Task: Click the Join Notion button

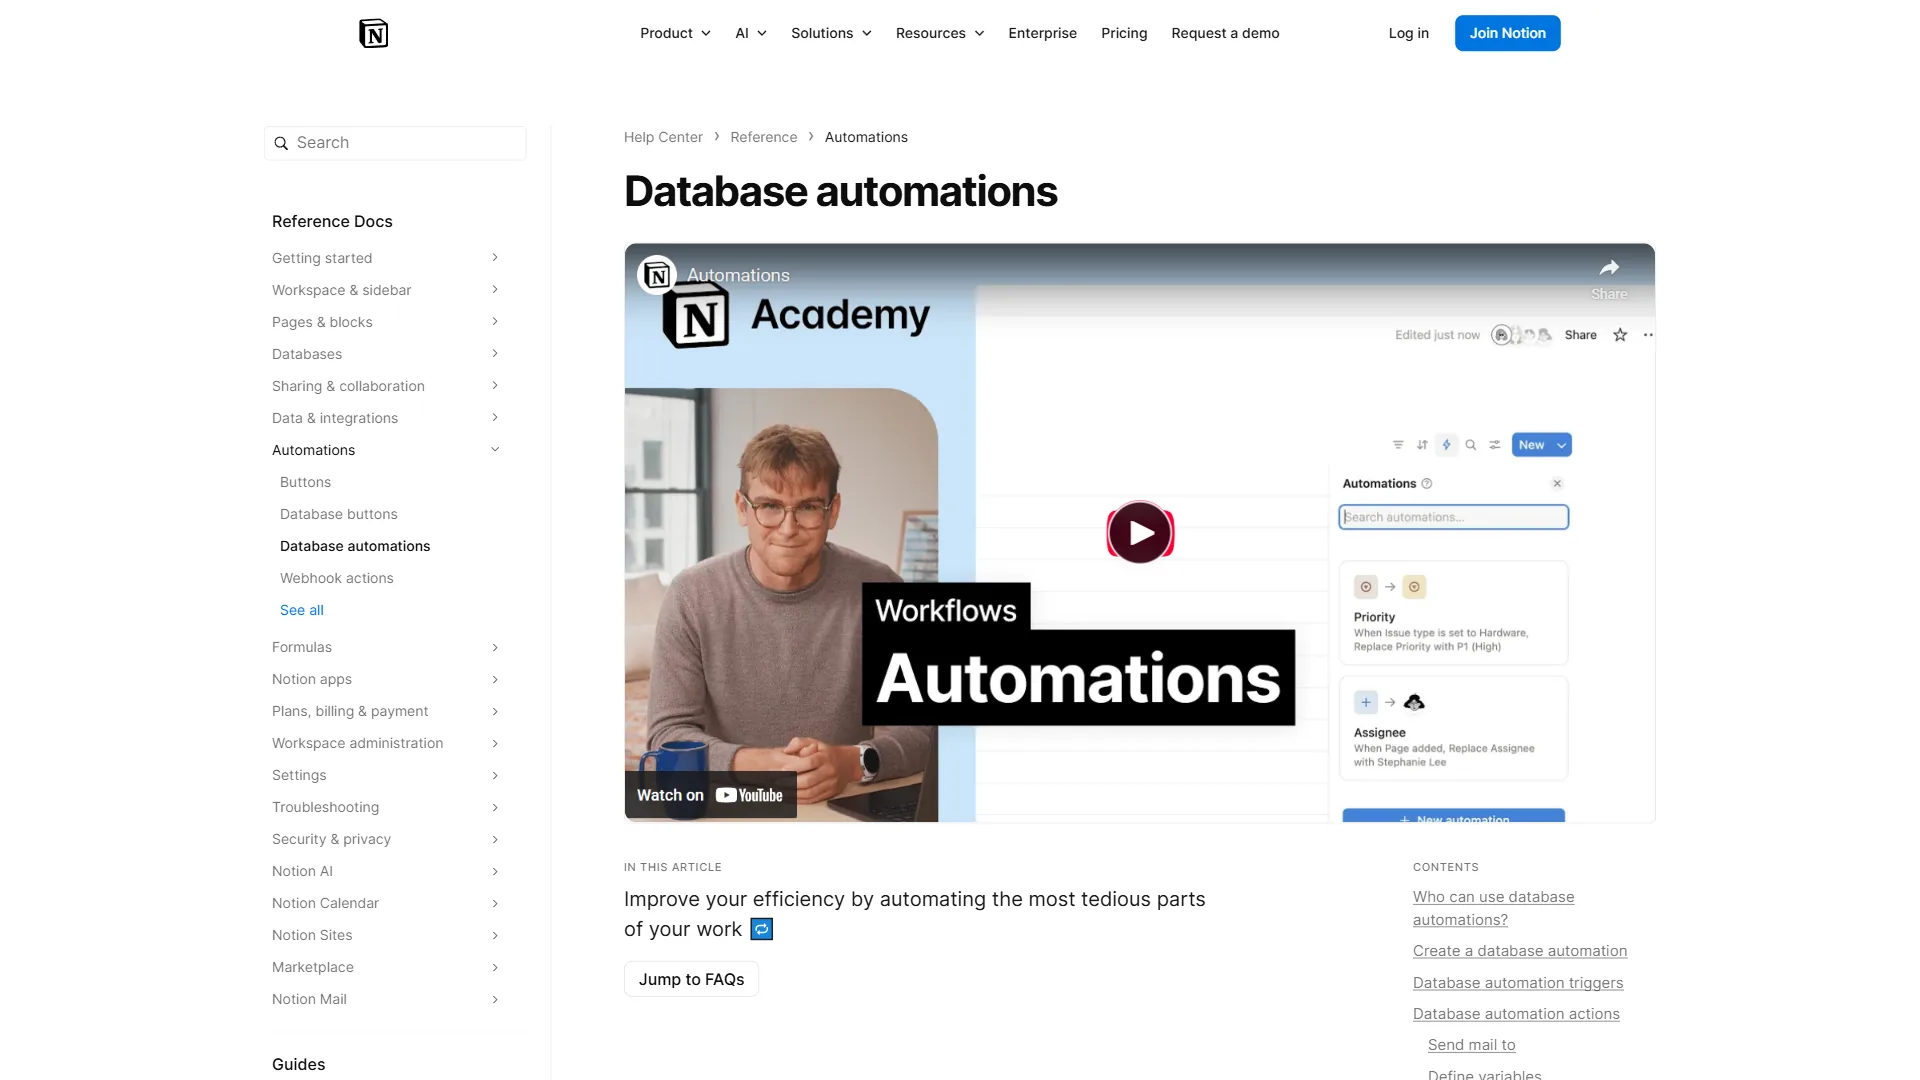Action: point(1507,33)
